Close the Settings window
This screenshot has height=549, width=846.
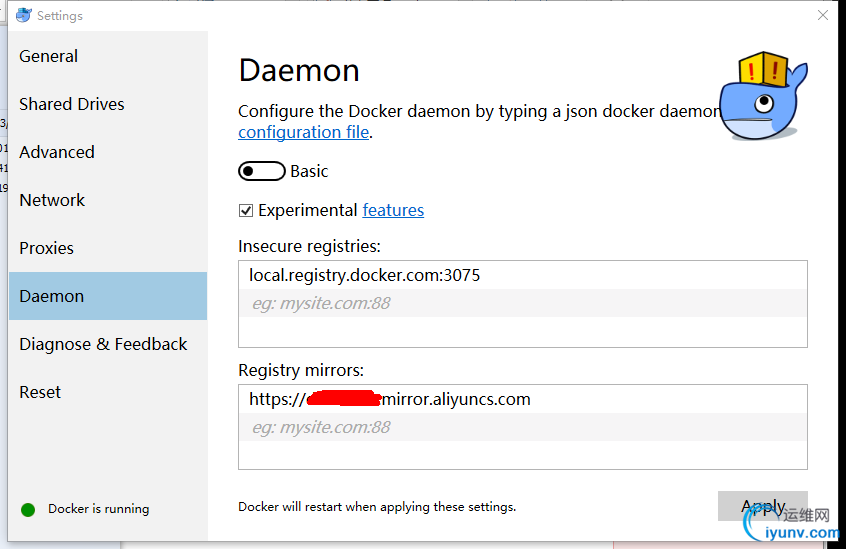(x=823, y=15)
